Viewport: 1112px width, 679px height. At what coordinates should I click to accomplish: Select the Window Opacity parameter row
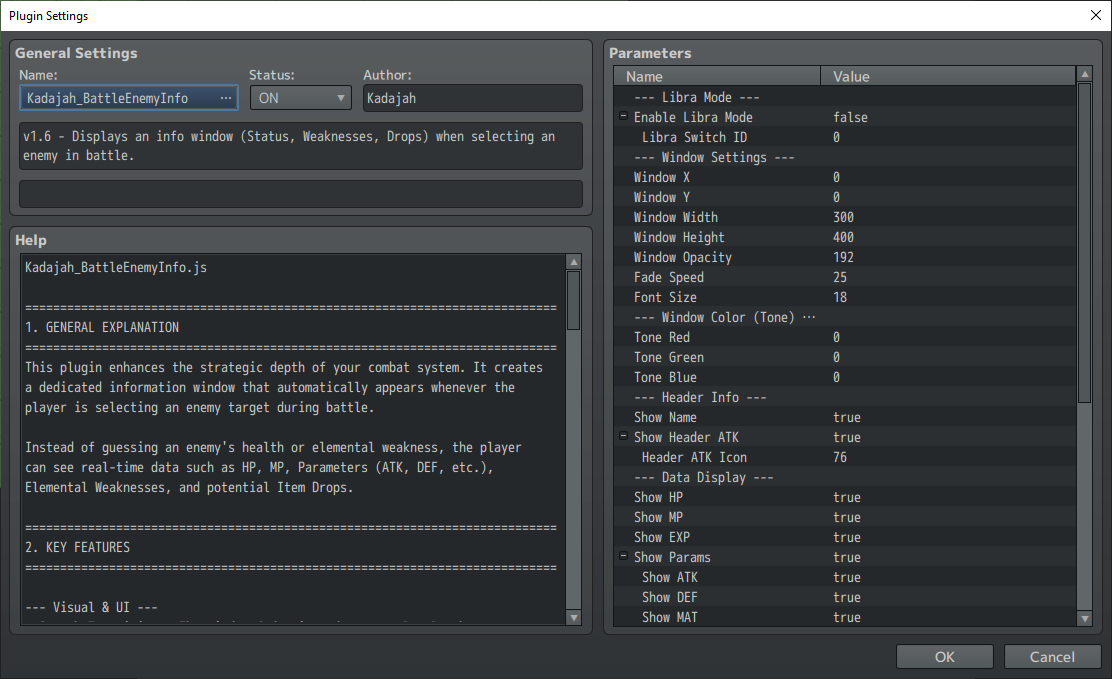[845, 257]
